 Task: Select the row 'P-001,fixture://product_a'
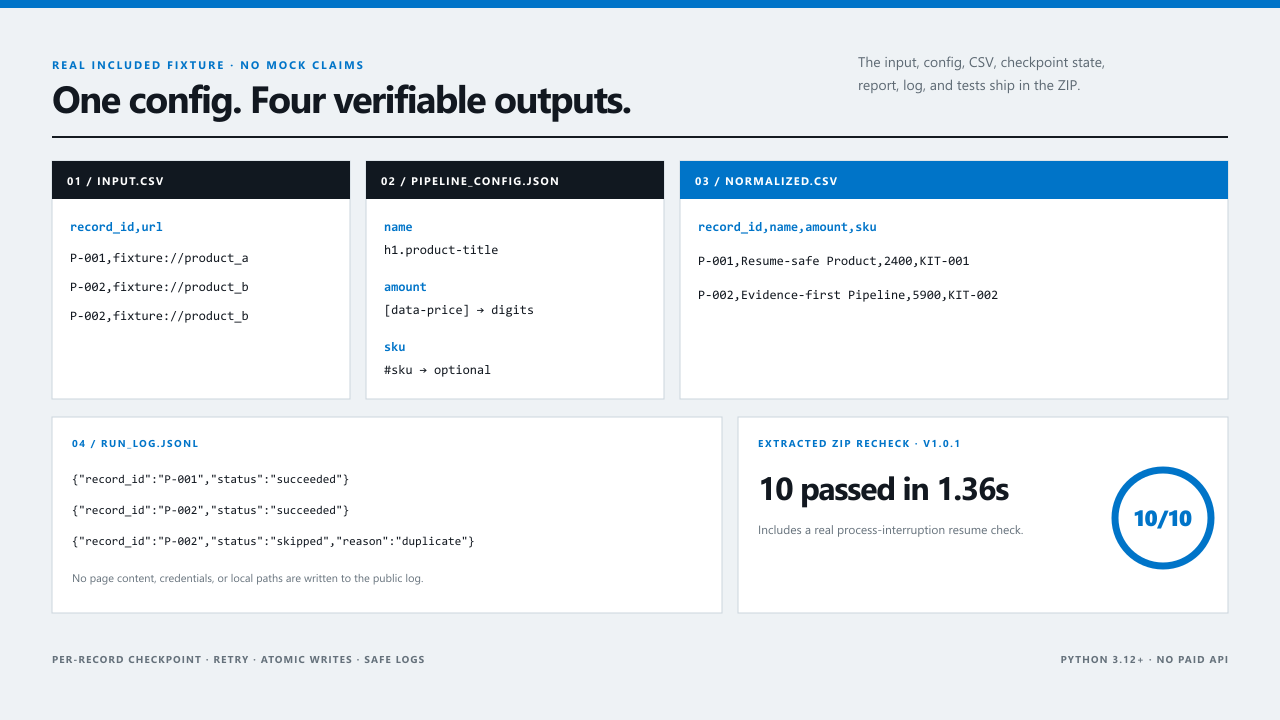pos(159,258)
